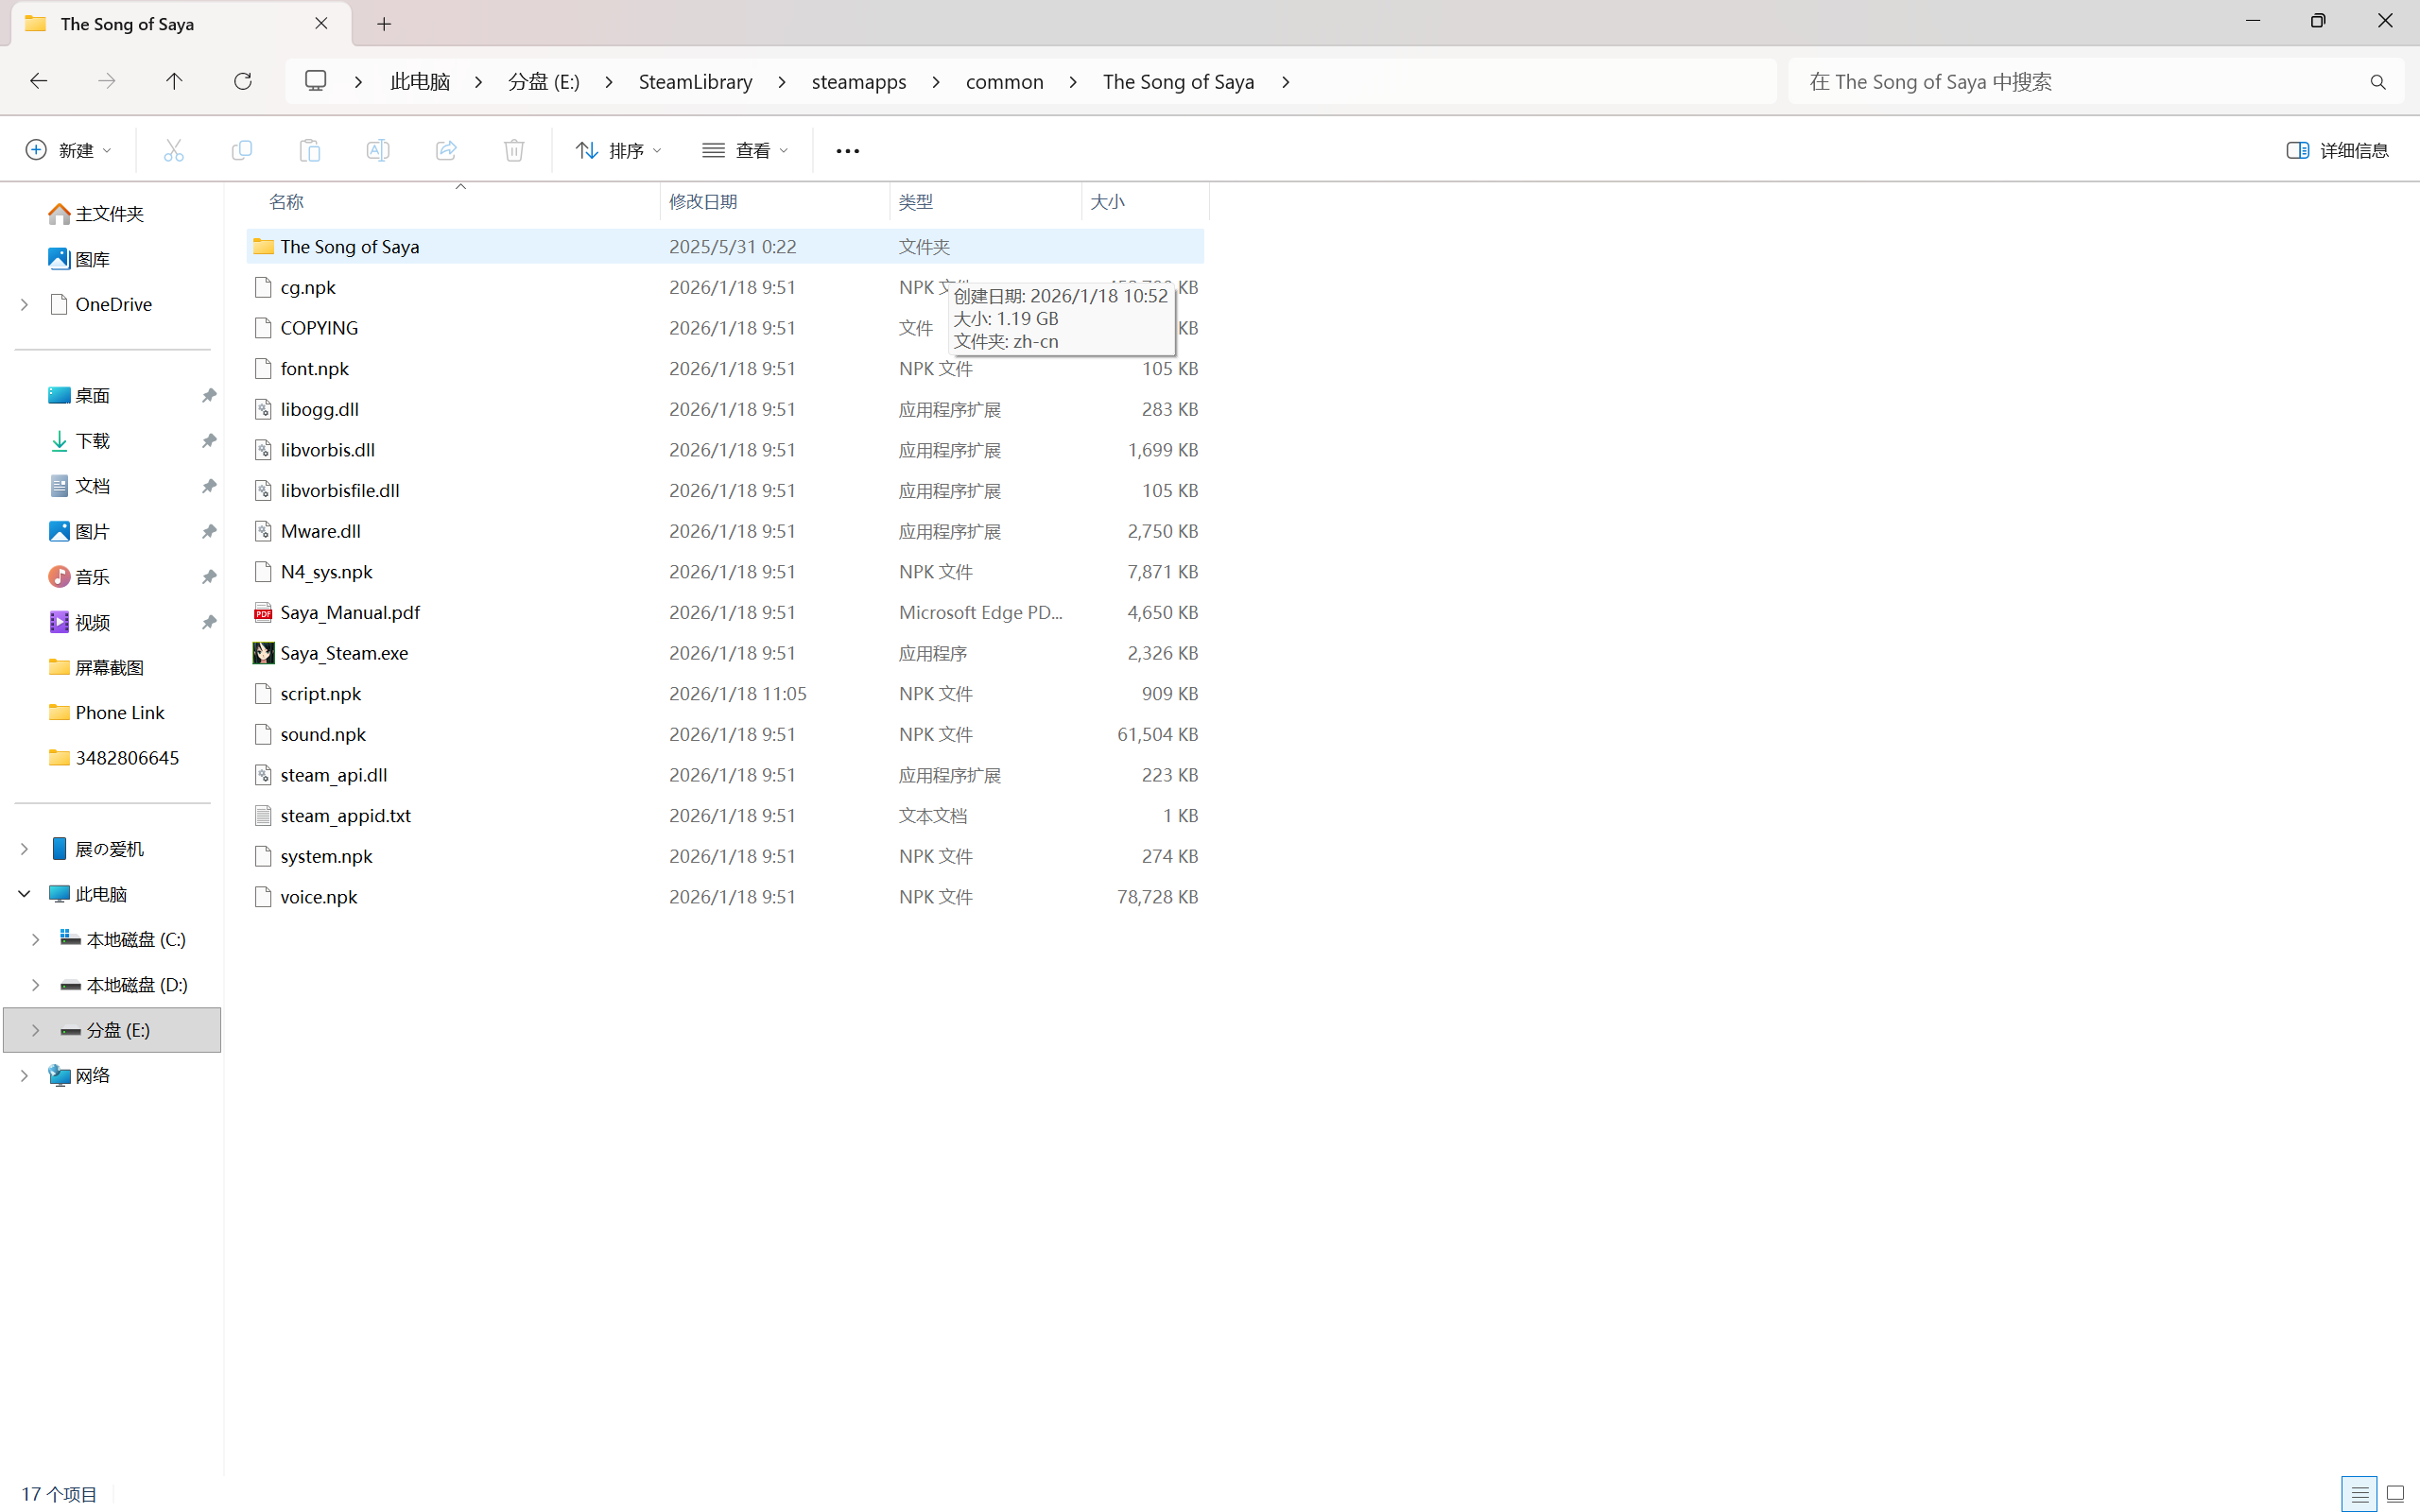Switch to large thumbnails view in status bar
The width and height of the screenshot is (2420, 1512).
pos(2394,1494)
